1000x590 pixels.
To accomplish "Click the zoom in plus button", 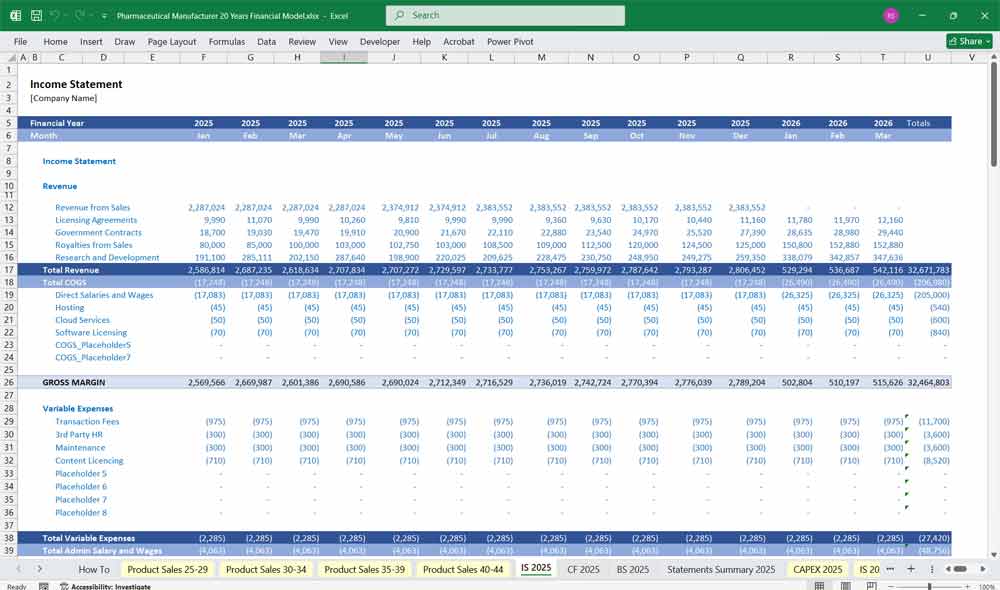I will pos(967,586).
